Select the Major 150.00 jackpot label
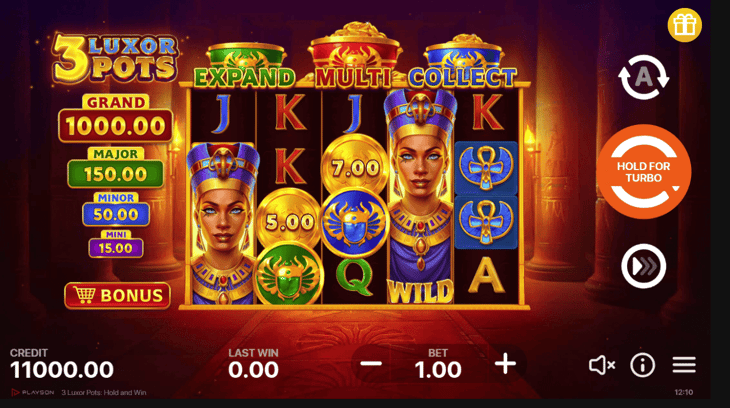This screenshot has height=408, width=730. (115, 168)
